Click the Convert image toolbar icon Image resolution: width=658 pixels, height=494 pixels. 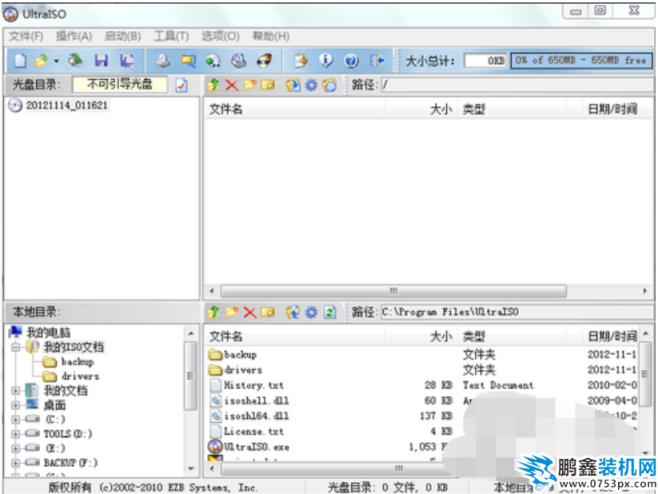coord(213,61)
